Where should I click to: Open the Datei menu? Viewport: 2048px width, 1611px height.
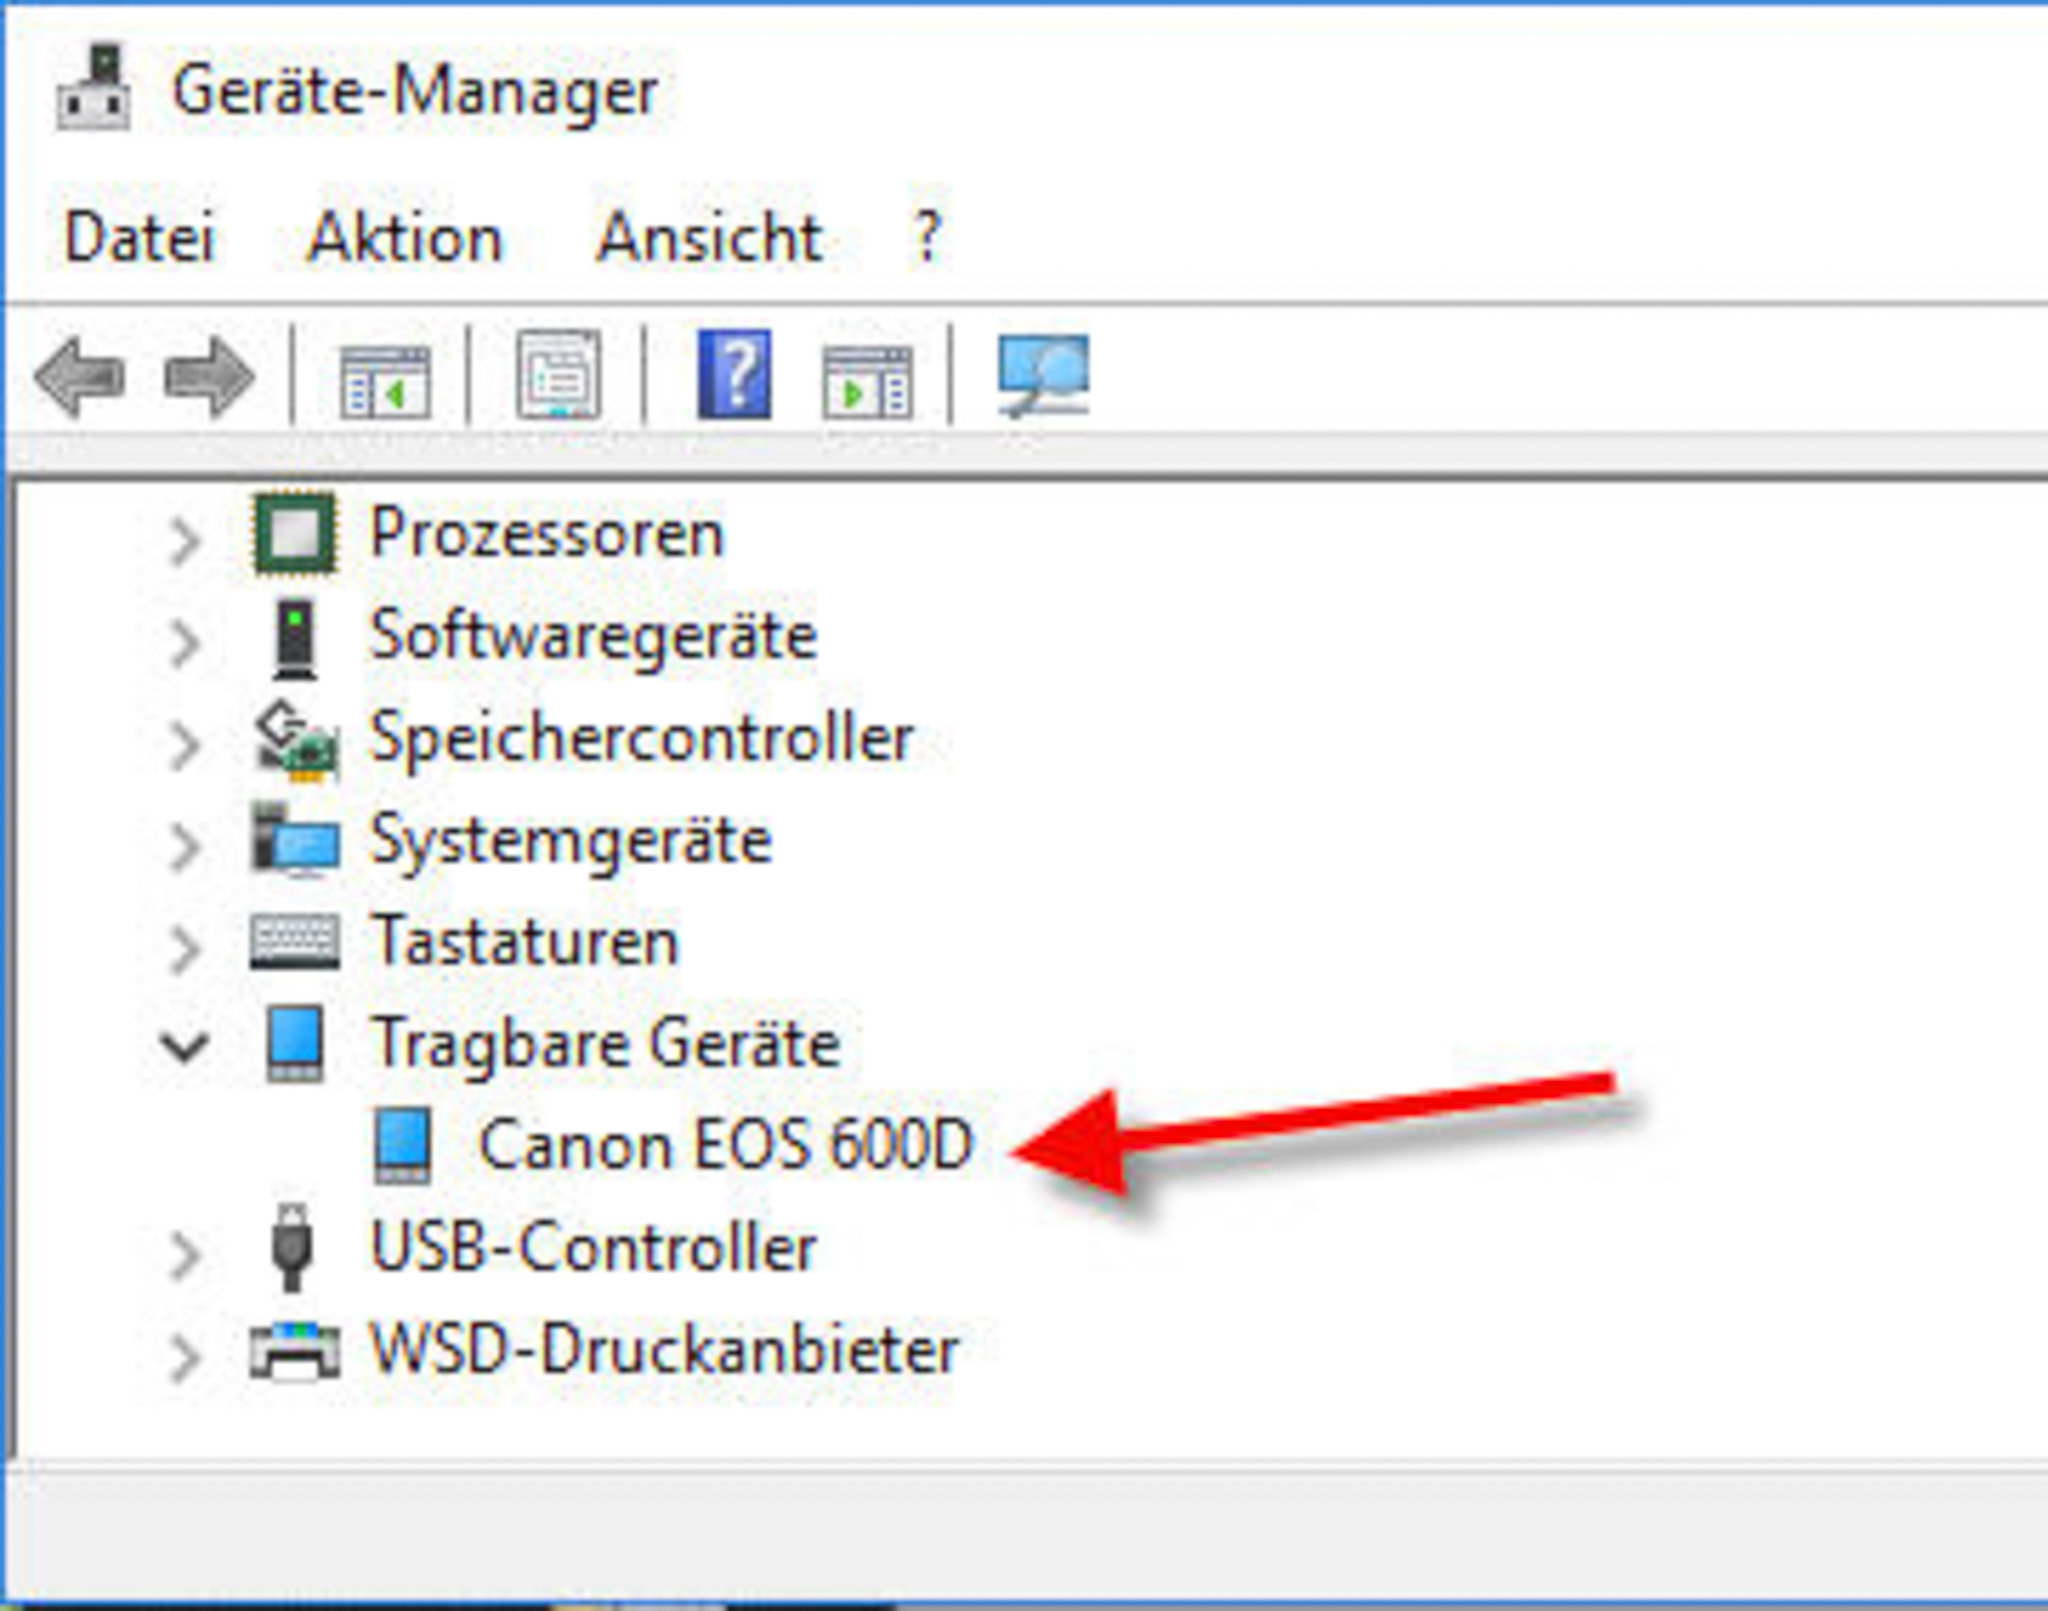[140, 238]
